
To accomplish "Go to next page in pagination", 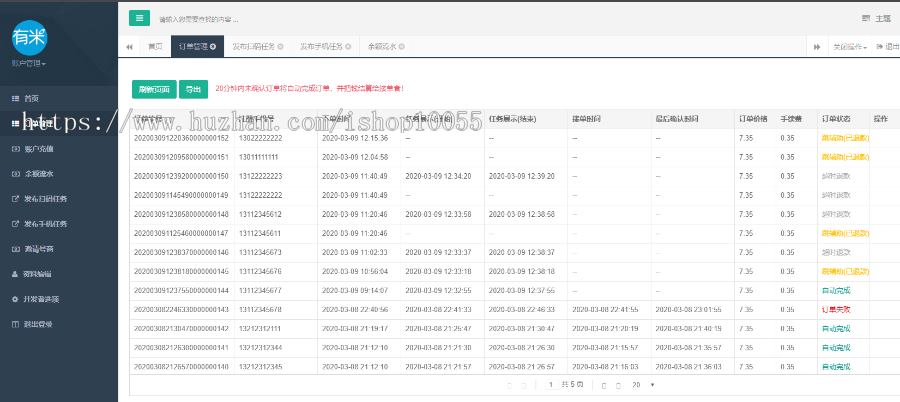I will pyautogui.click(x=604, y=385).
